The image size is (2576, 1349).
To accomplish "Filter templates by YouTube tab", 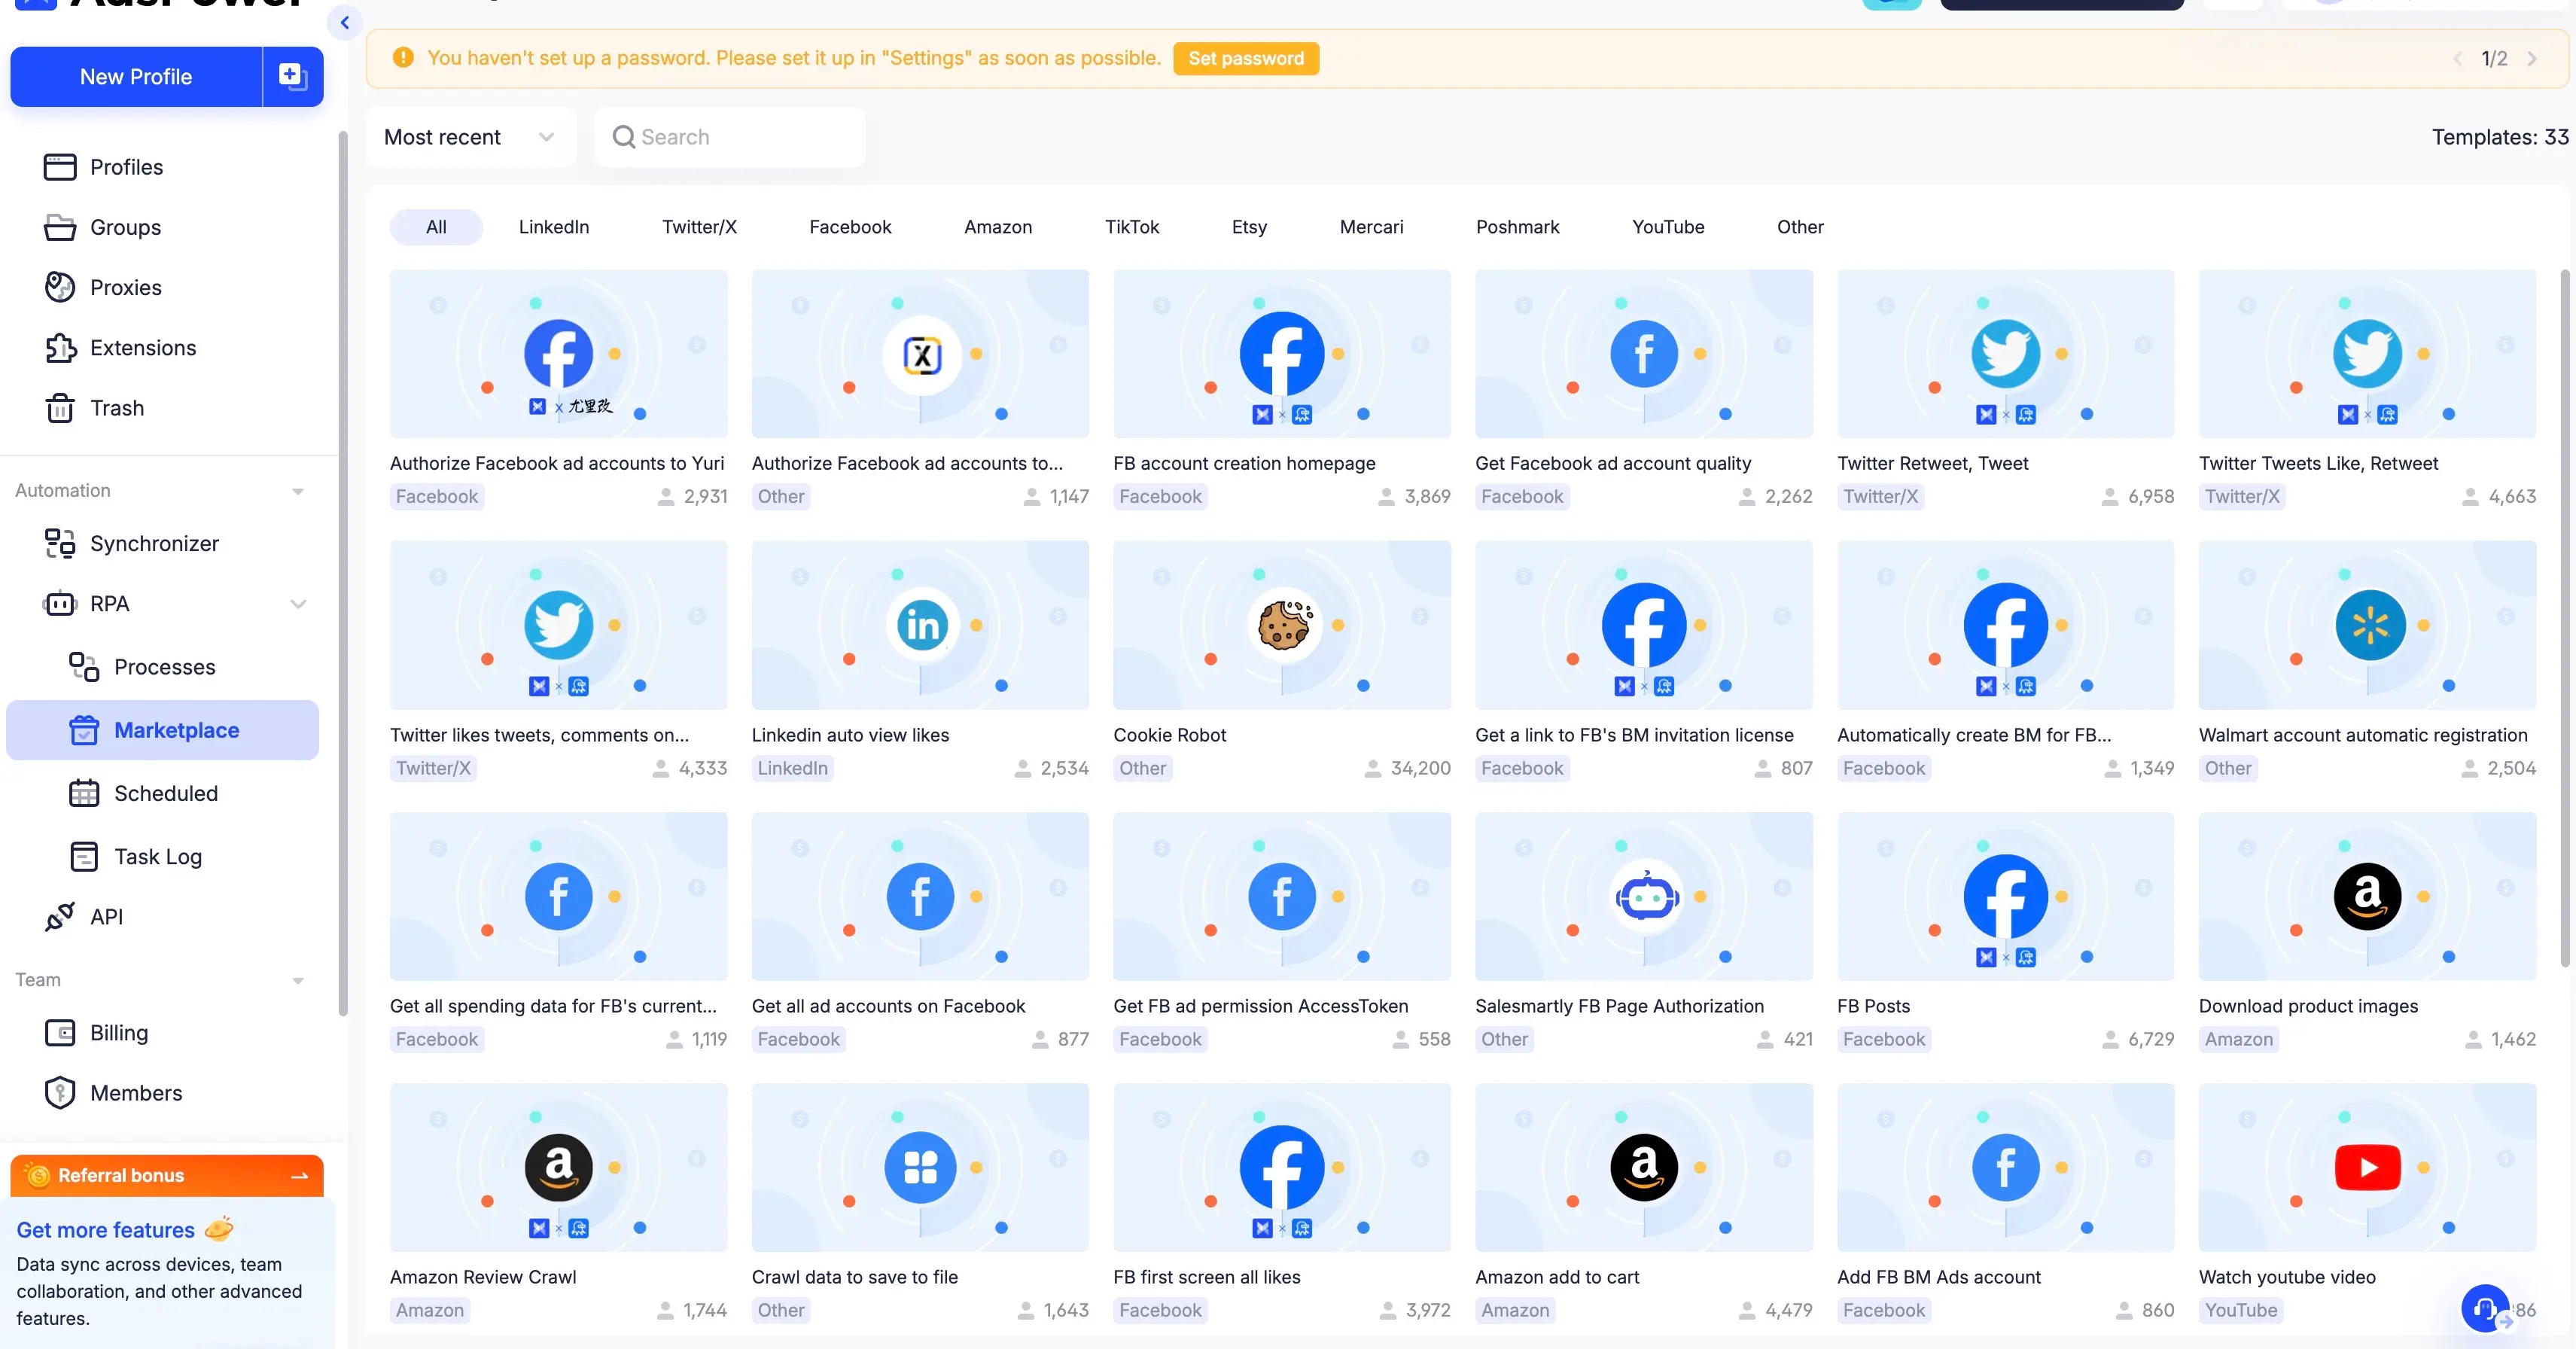I will coord(1668,227).
